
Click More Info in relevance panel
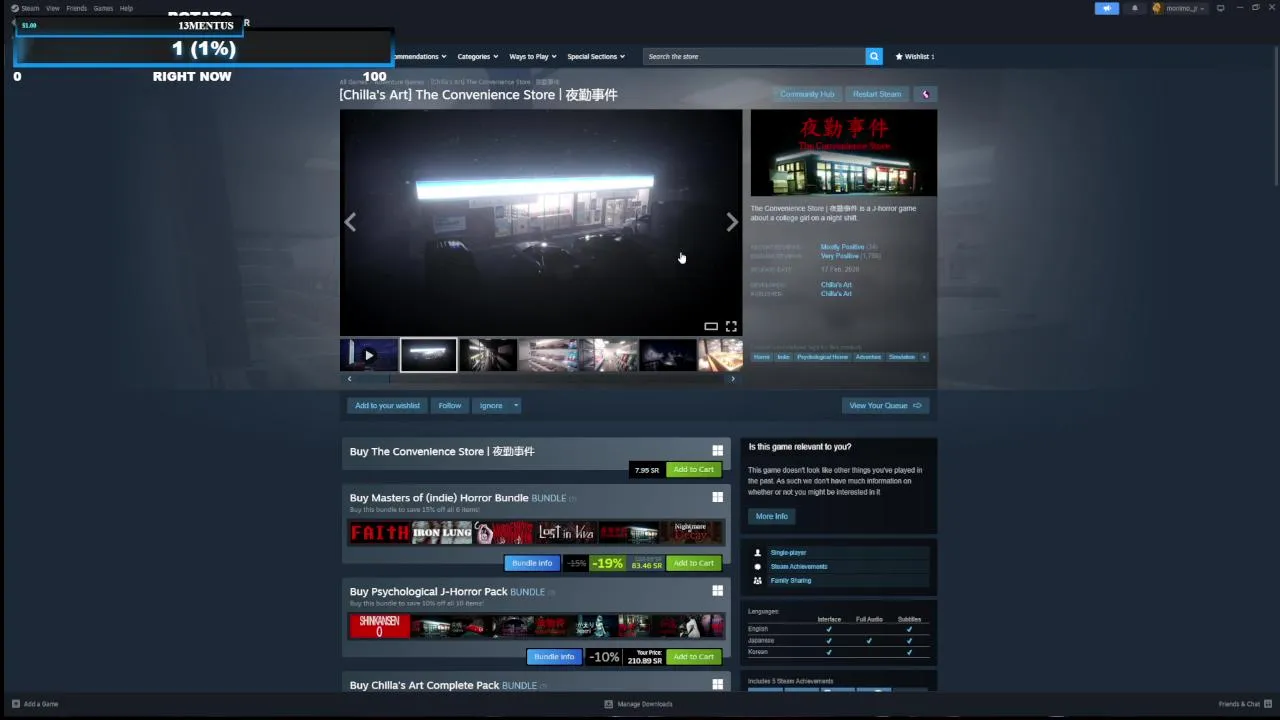tap(772, 516)
